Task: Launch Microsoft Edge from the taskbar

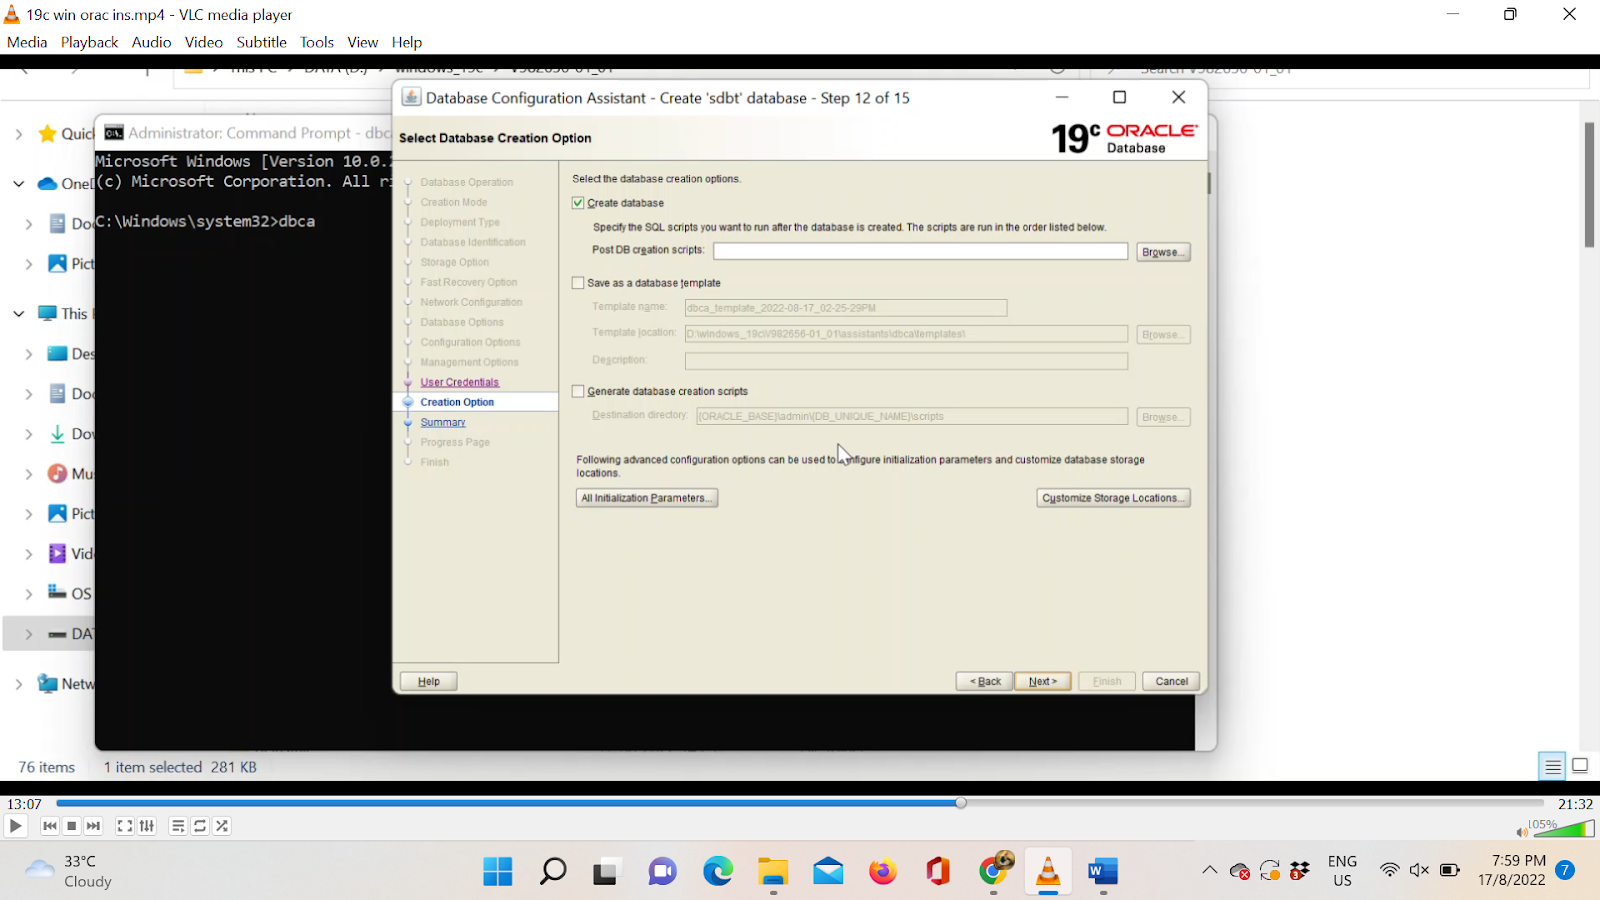Action: coord(718,872)
